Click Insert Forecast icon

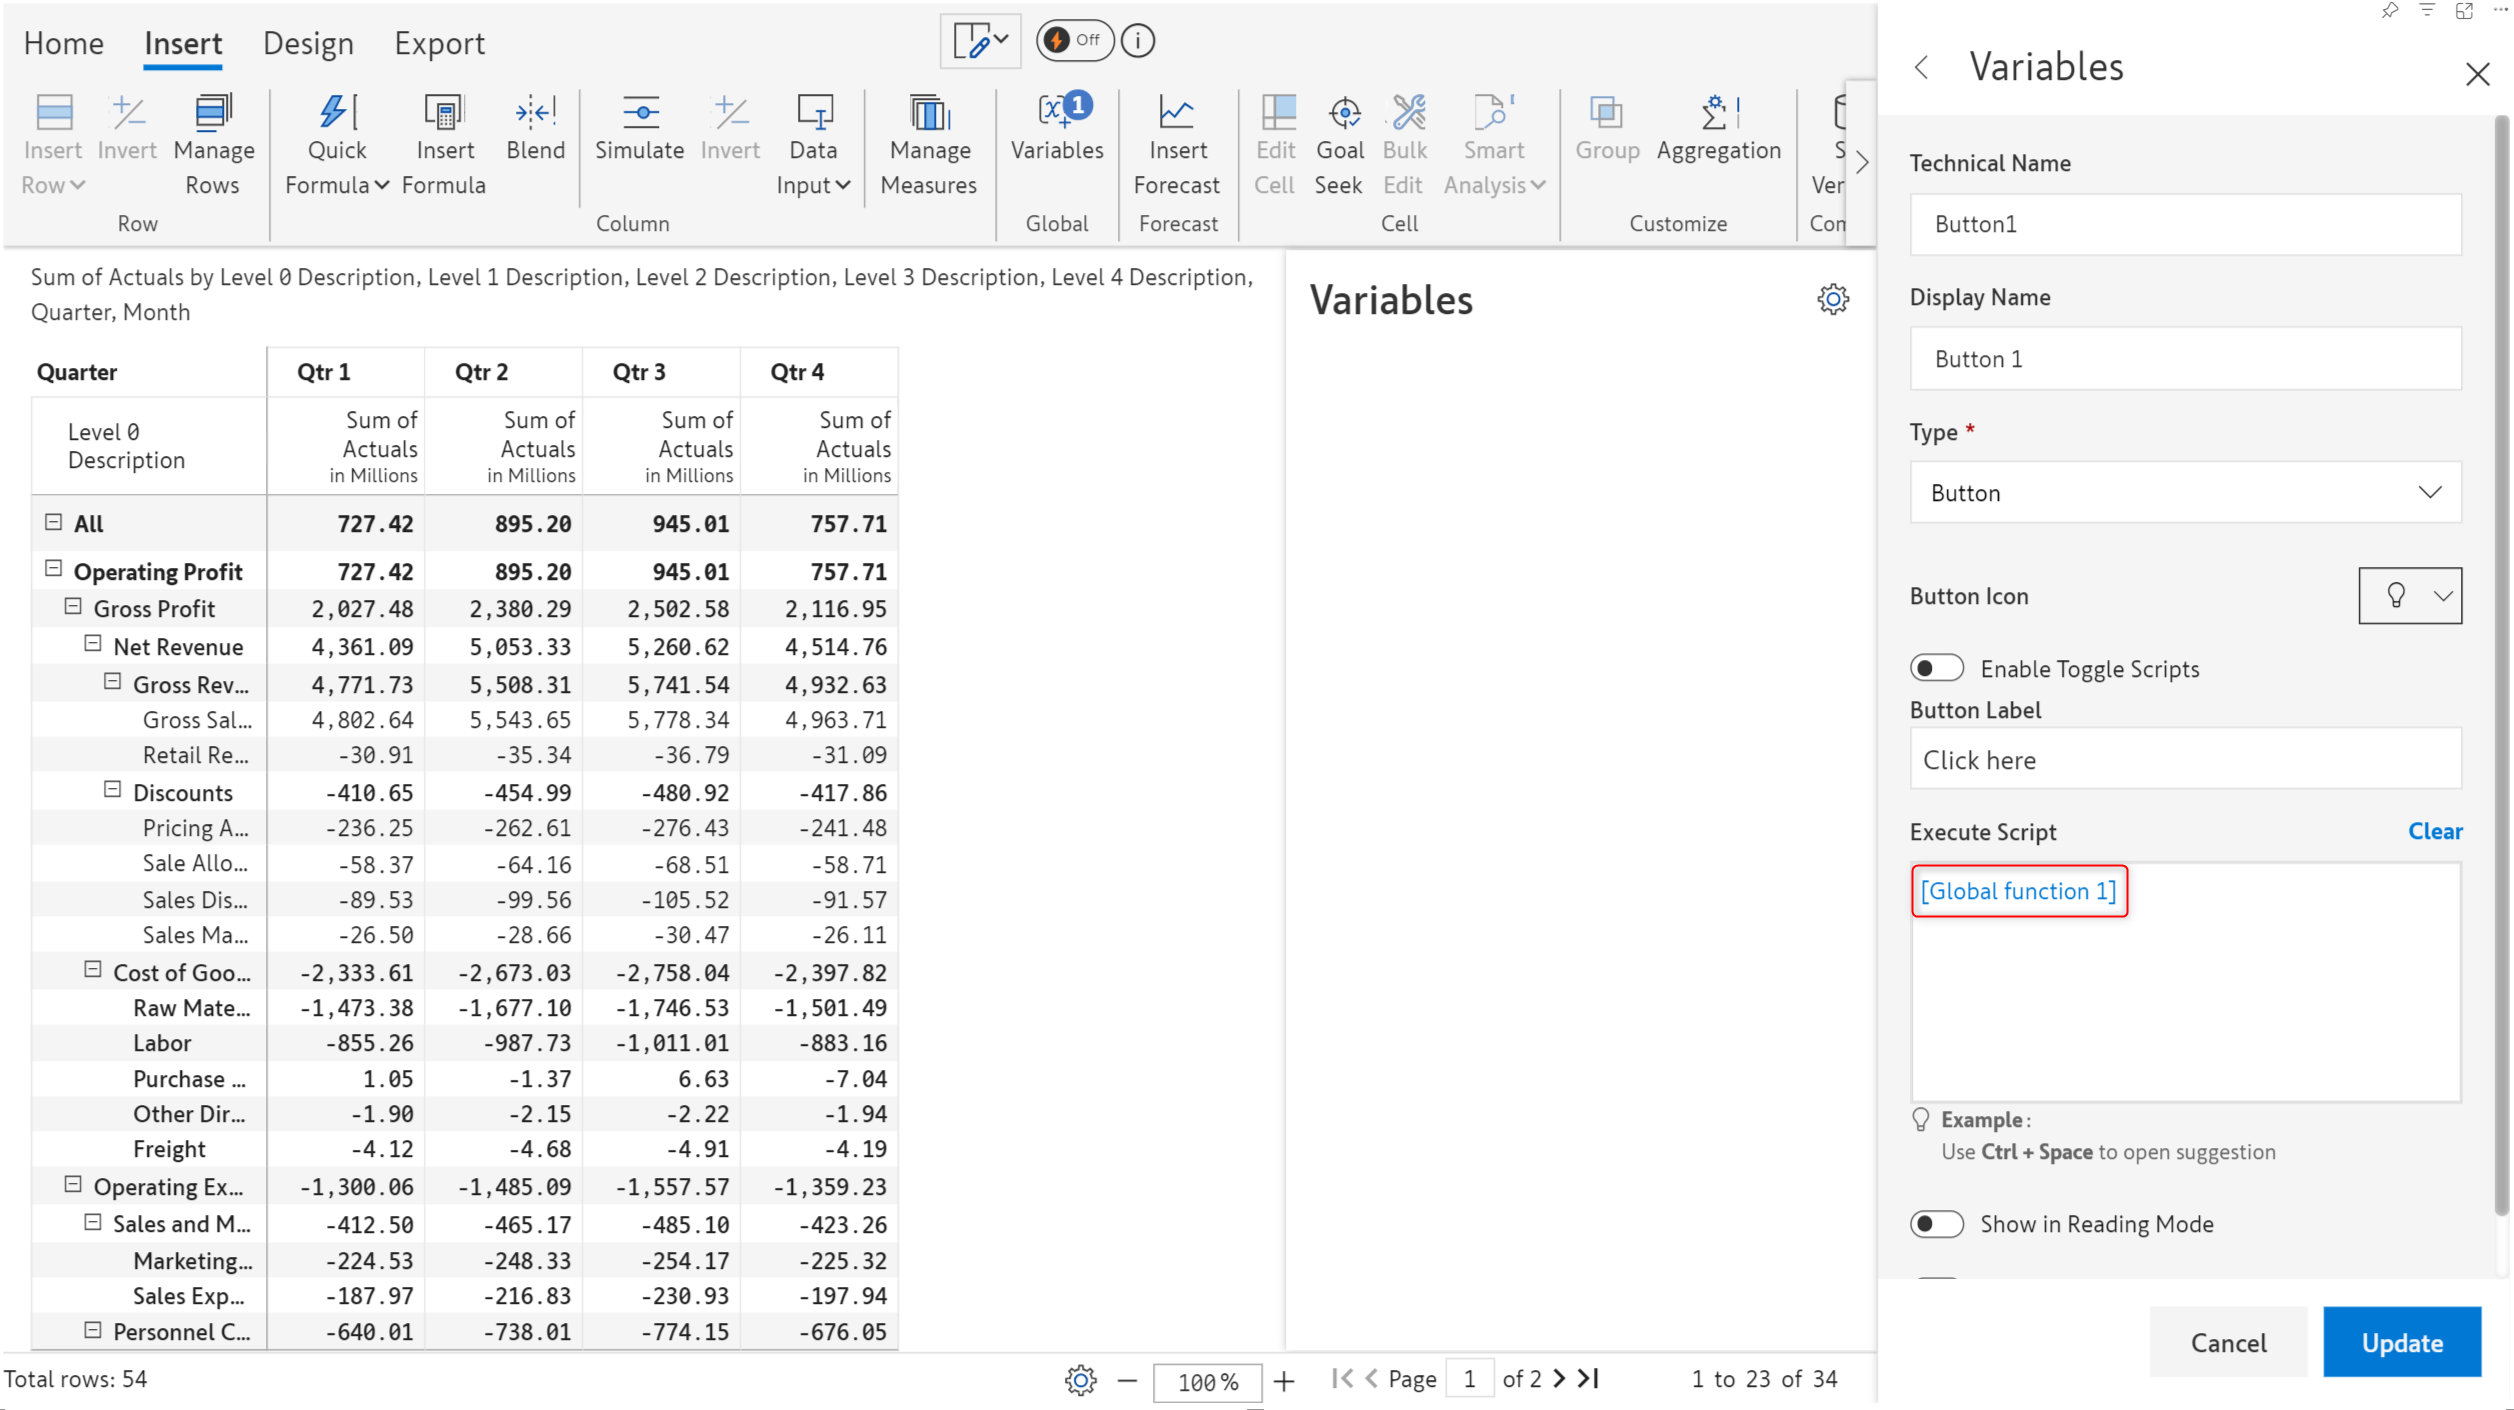(1176, 112)
